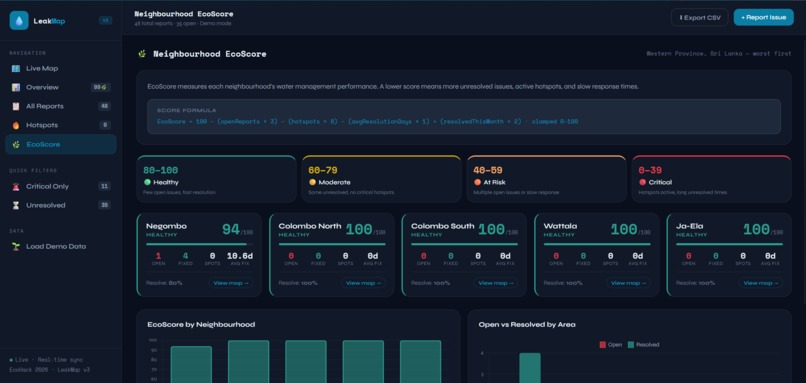Click the Negombo 94 score value

(x=231, y=229)
